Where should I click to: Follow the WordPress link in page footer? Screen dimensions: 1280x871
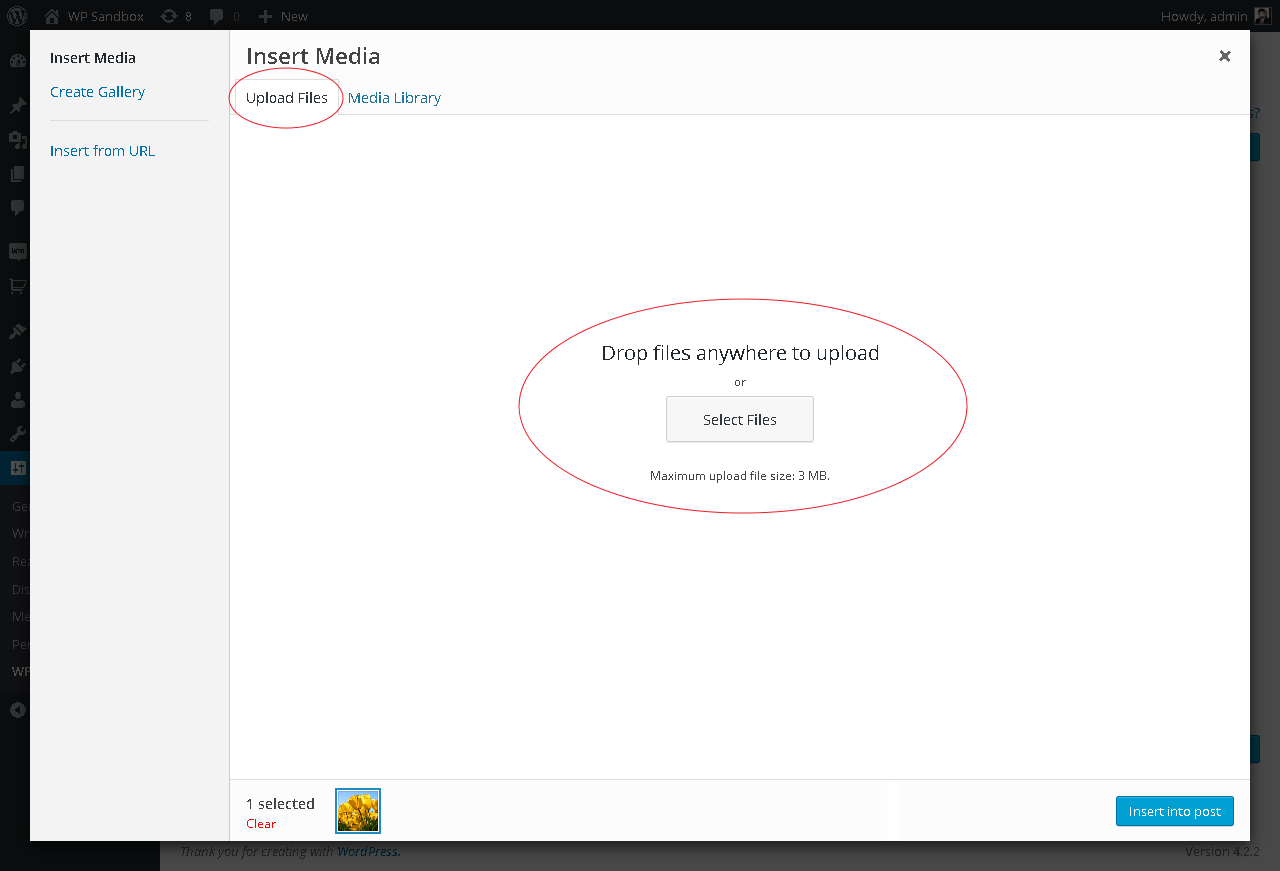coord(367,852)
